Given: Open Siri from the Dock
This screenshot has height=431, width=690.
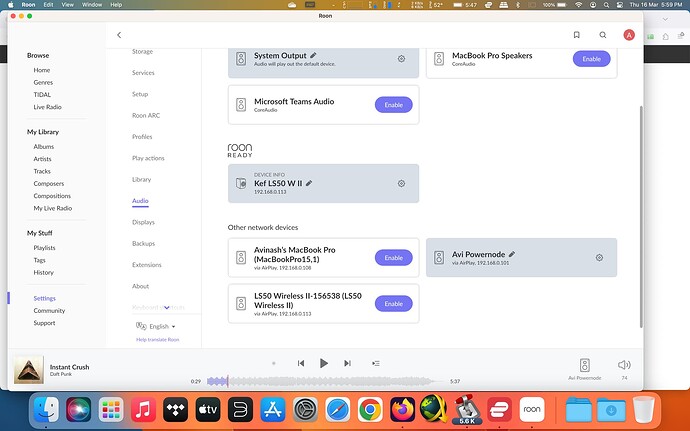Looking at the screenshot, I should 78,409.
